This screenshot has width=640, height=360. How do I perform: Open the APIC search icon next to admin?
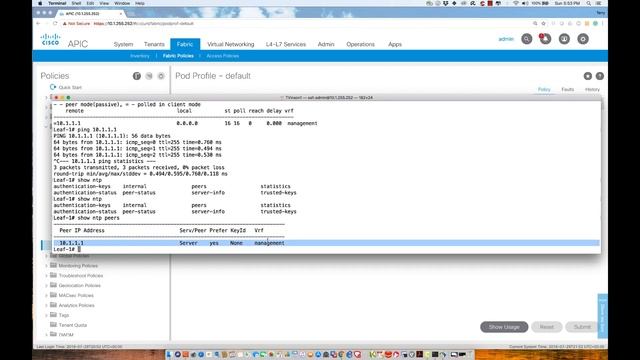tap(527, 39)
